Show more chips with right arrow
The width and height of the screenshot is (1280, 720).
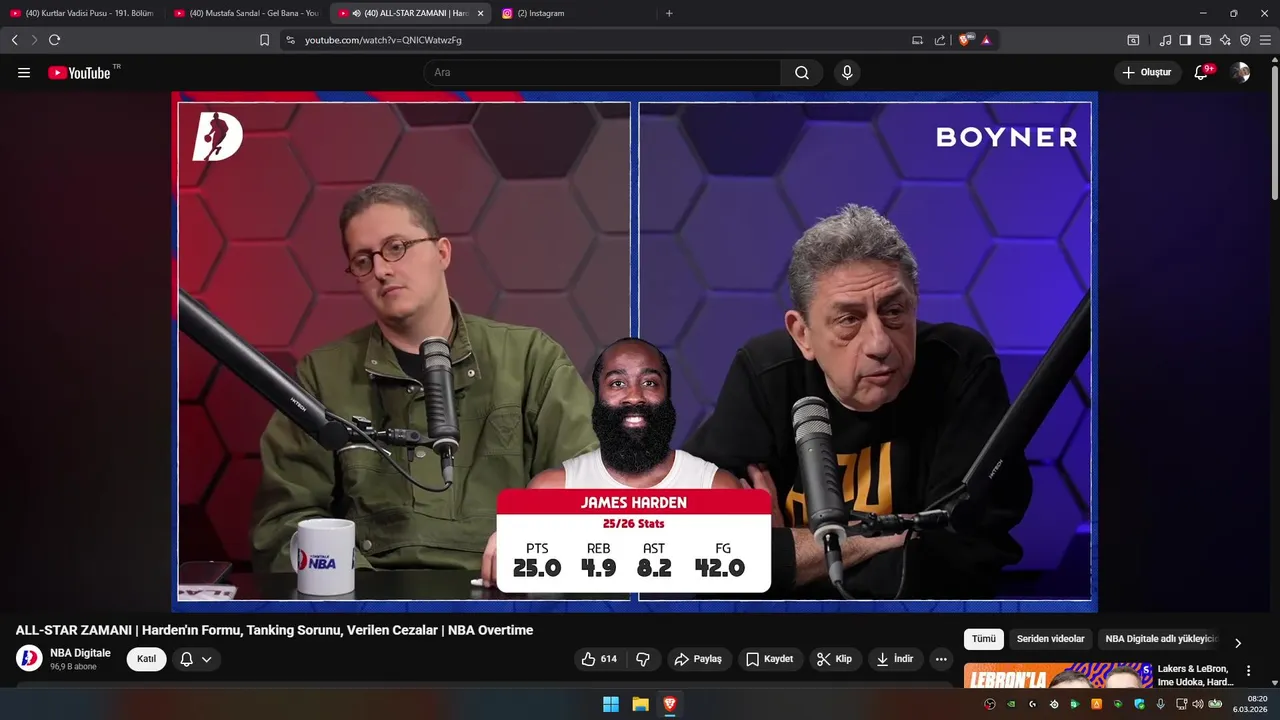(x=1238, y=643)
